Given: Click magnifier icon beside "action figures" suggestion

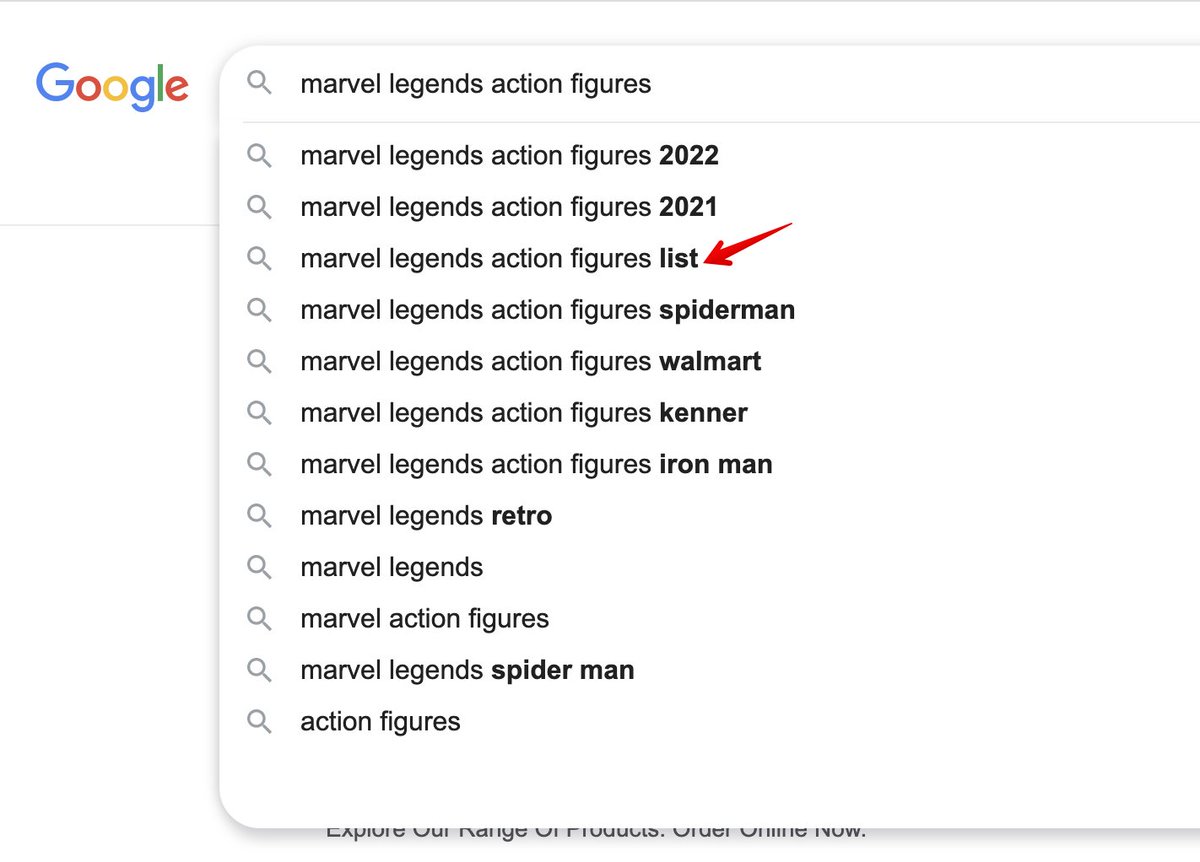Looking at the screenshot, I should (259, 721).
